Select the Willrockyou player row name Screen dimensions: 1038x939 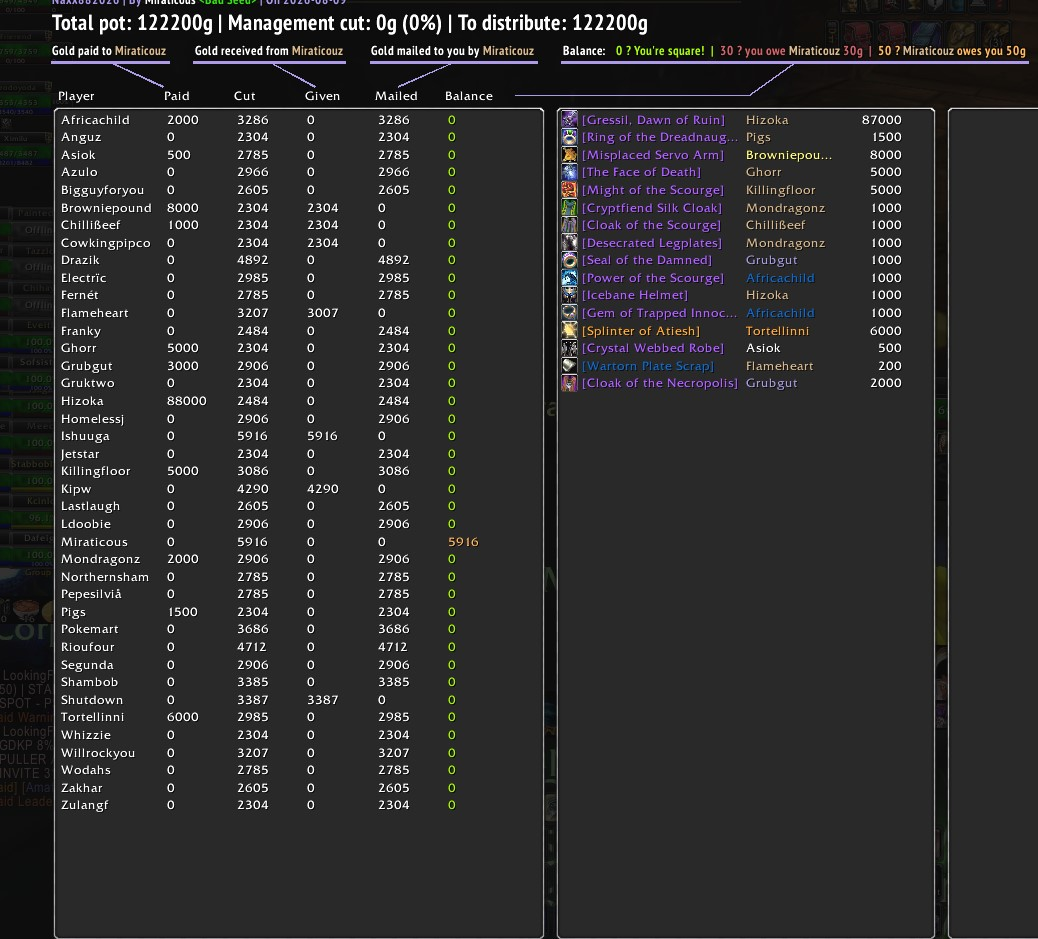tap(98, 753)
